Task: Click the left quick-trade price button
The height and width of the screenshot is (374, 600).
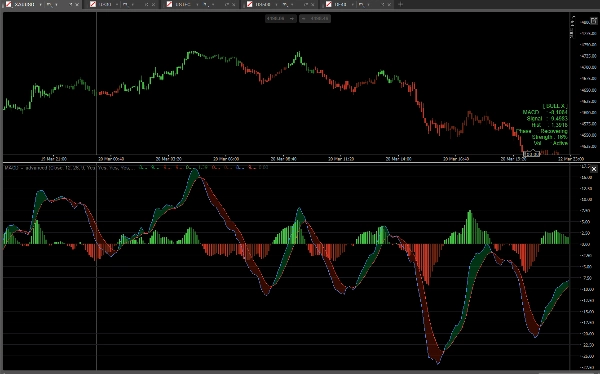Action: click(281, 18)
